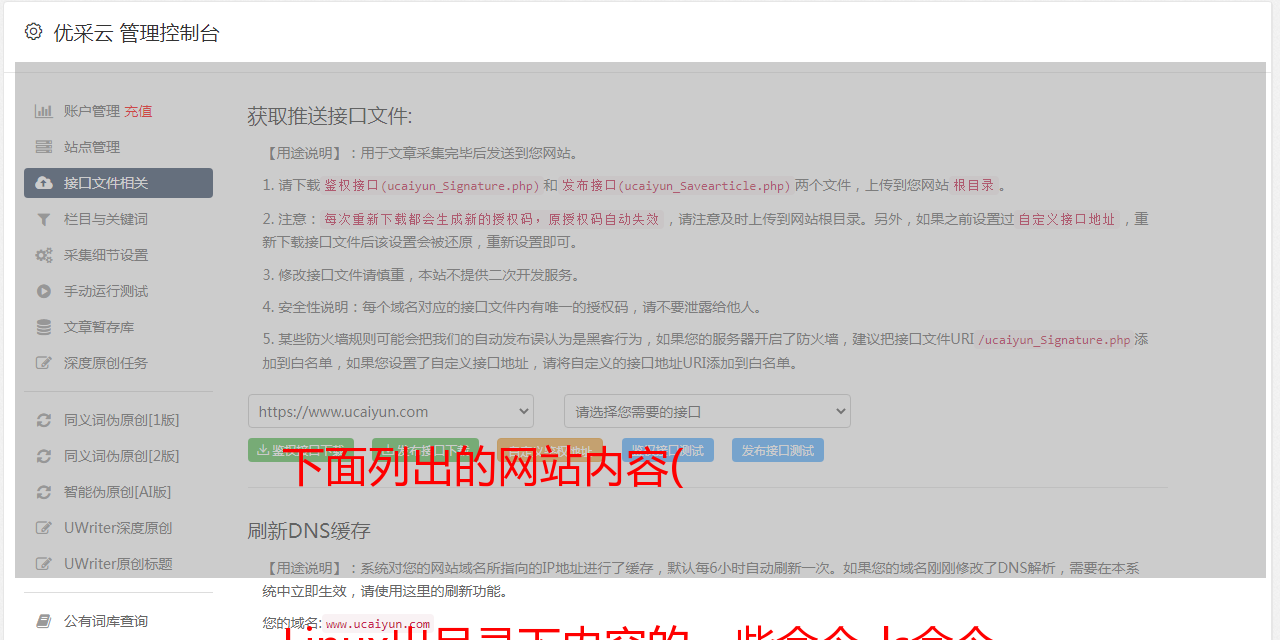1280x640 pixels.
Task: Click the 刷新DNS缓存 heading
Action: point(309,531)
